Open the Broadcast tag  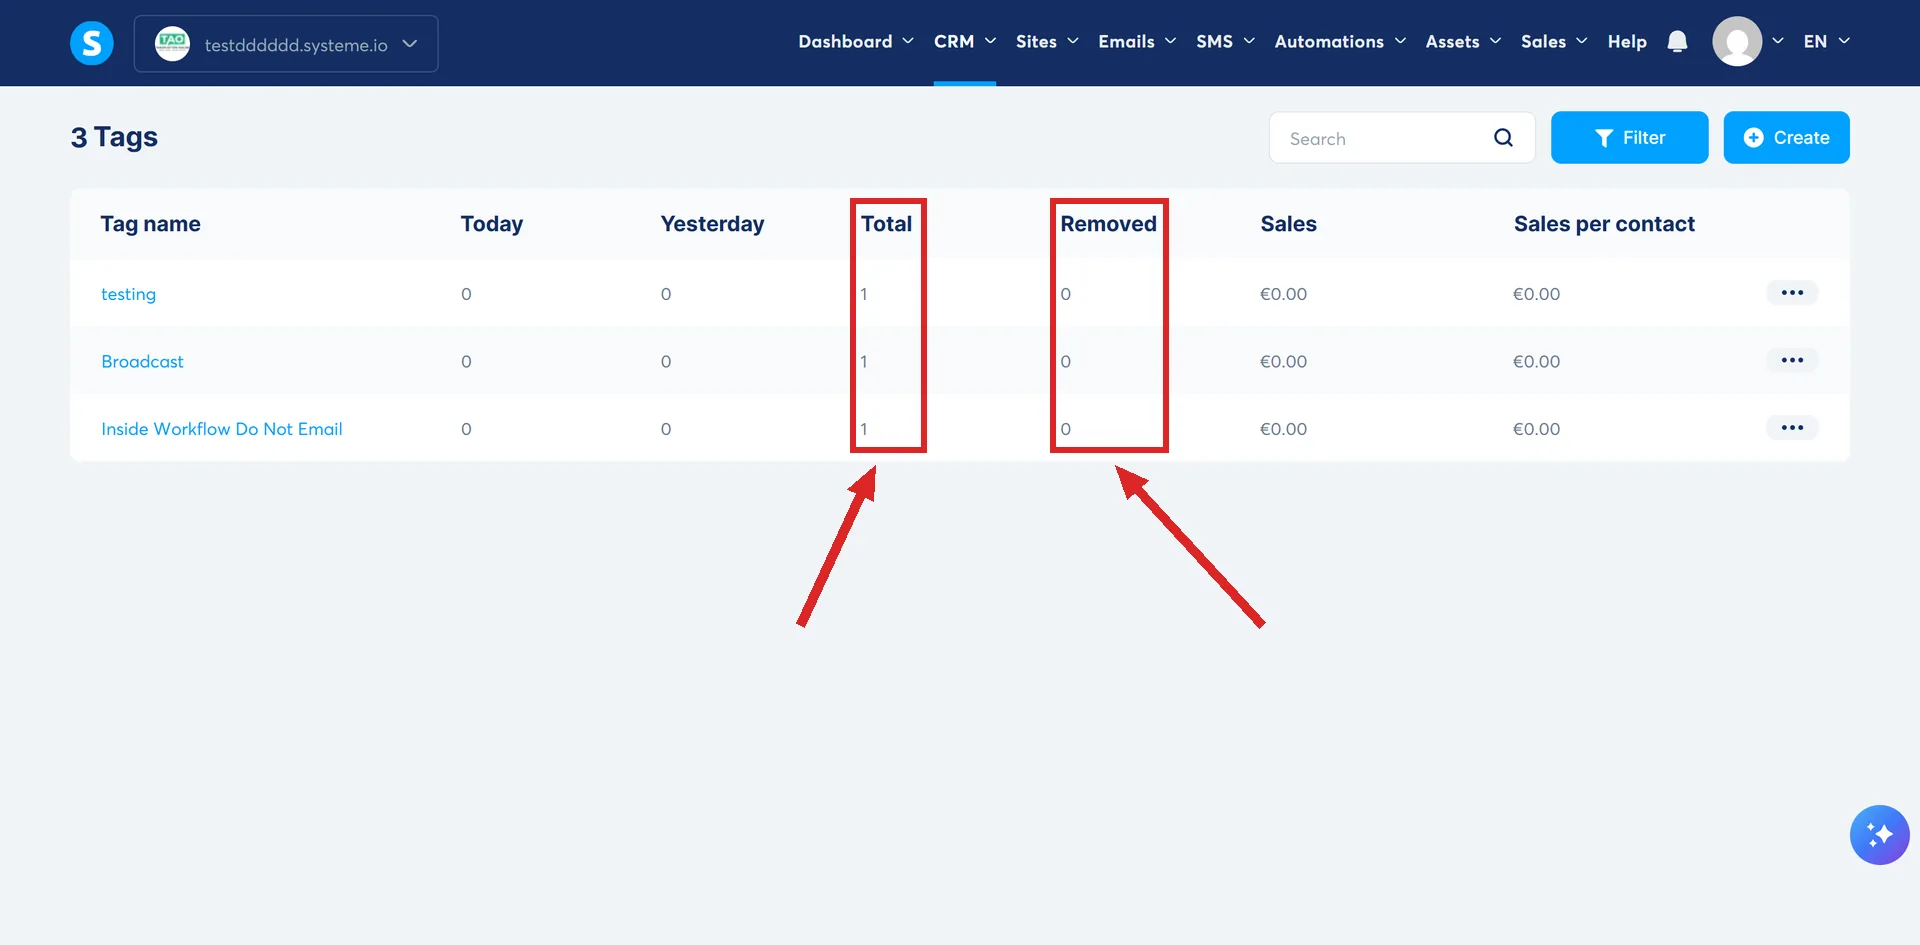142,361
